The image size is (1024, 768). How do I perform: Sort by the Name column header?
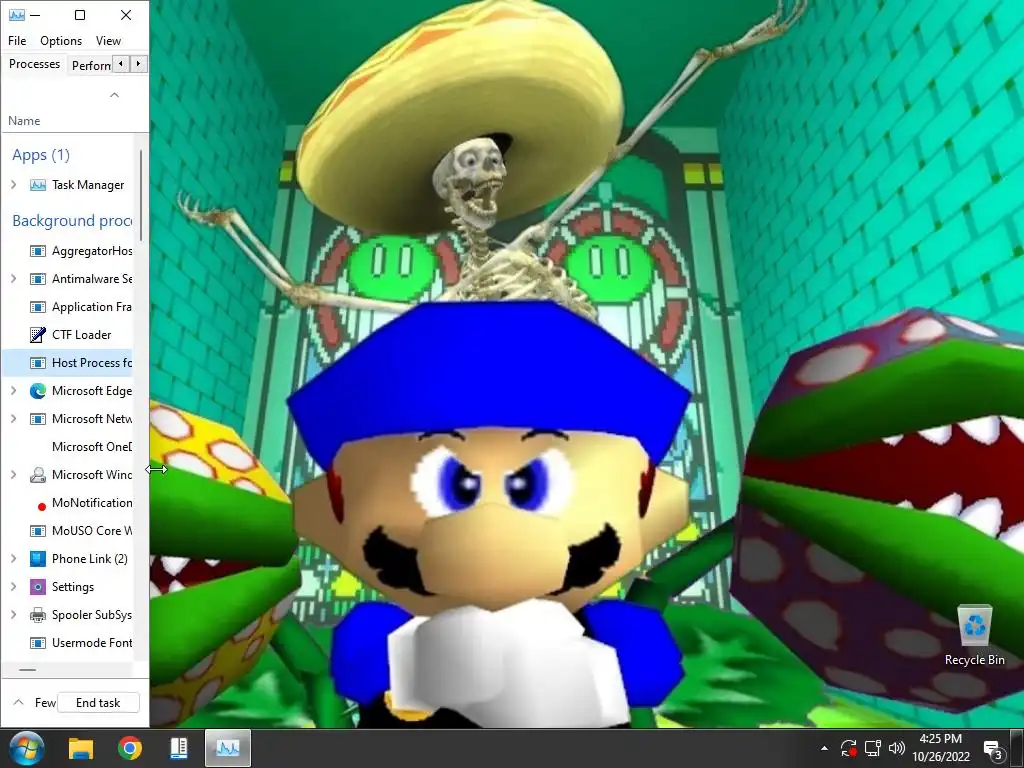point(24,121)
